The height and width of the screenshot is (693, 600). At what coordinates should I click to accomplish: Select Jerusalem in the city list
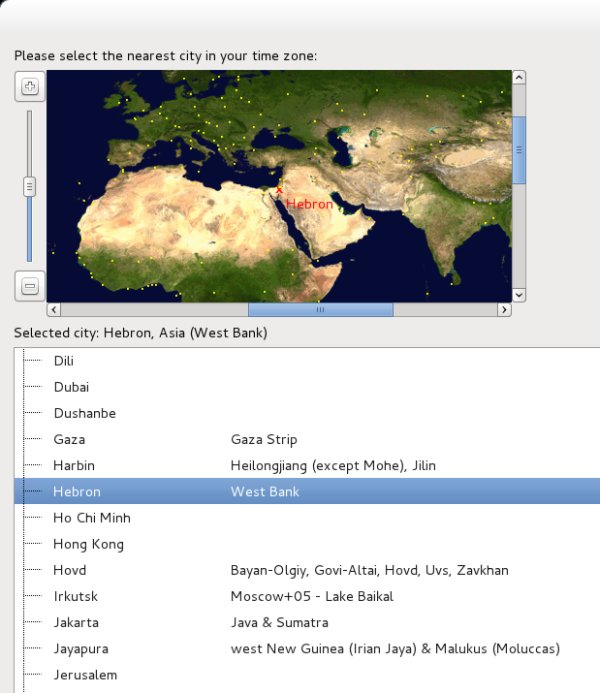[85, 675]
